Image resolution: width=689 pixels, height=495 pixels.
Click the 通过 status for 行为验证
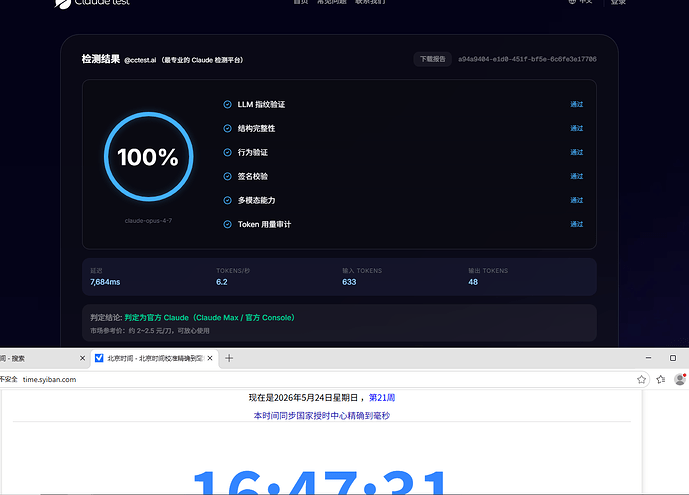(x=577, y=152)
